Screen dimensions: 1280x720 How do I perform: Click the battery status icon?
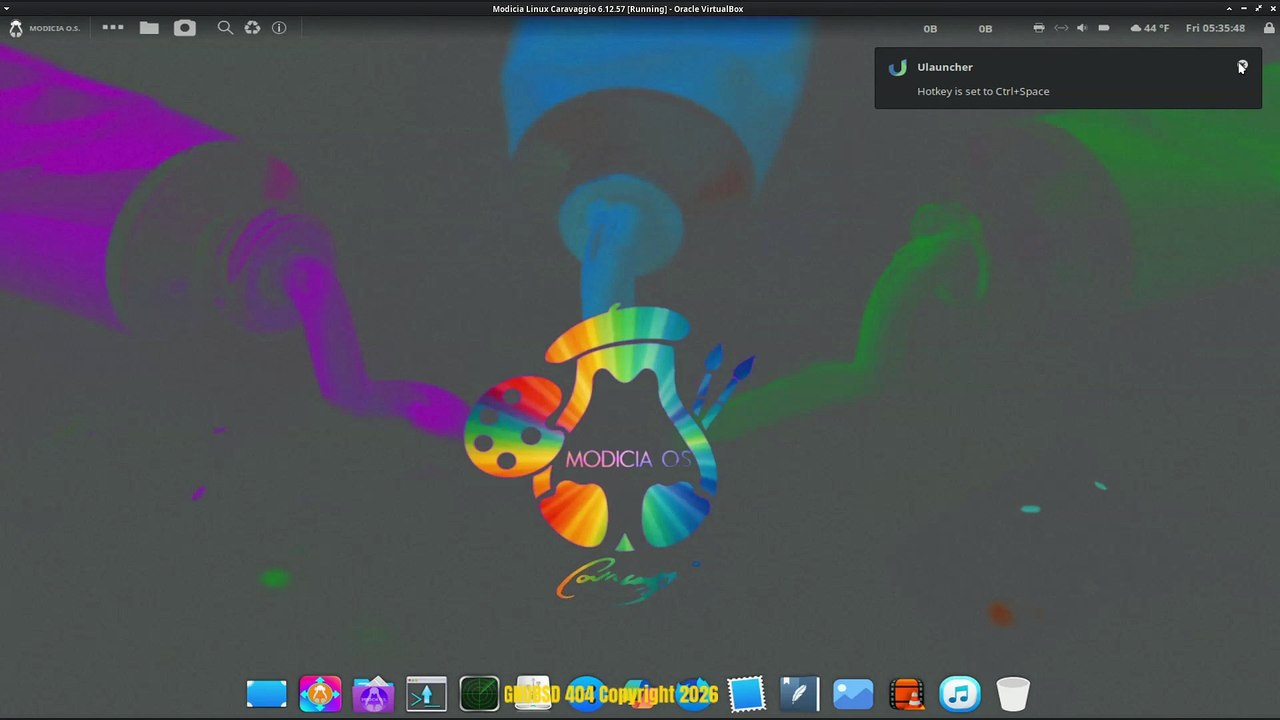click(x=1104, y=28)
